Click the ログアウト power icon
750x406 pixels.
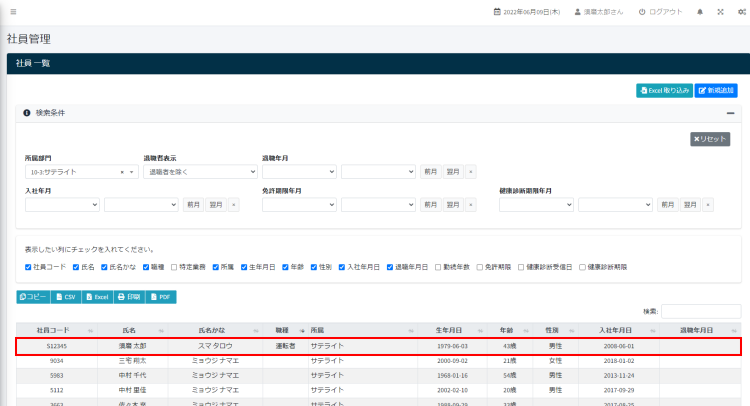pyautogui.click(x=642, y=12)
